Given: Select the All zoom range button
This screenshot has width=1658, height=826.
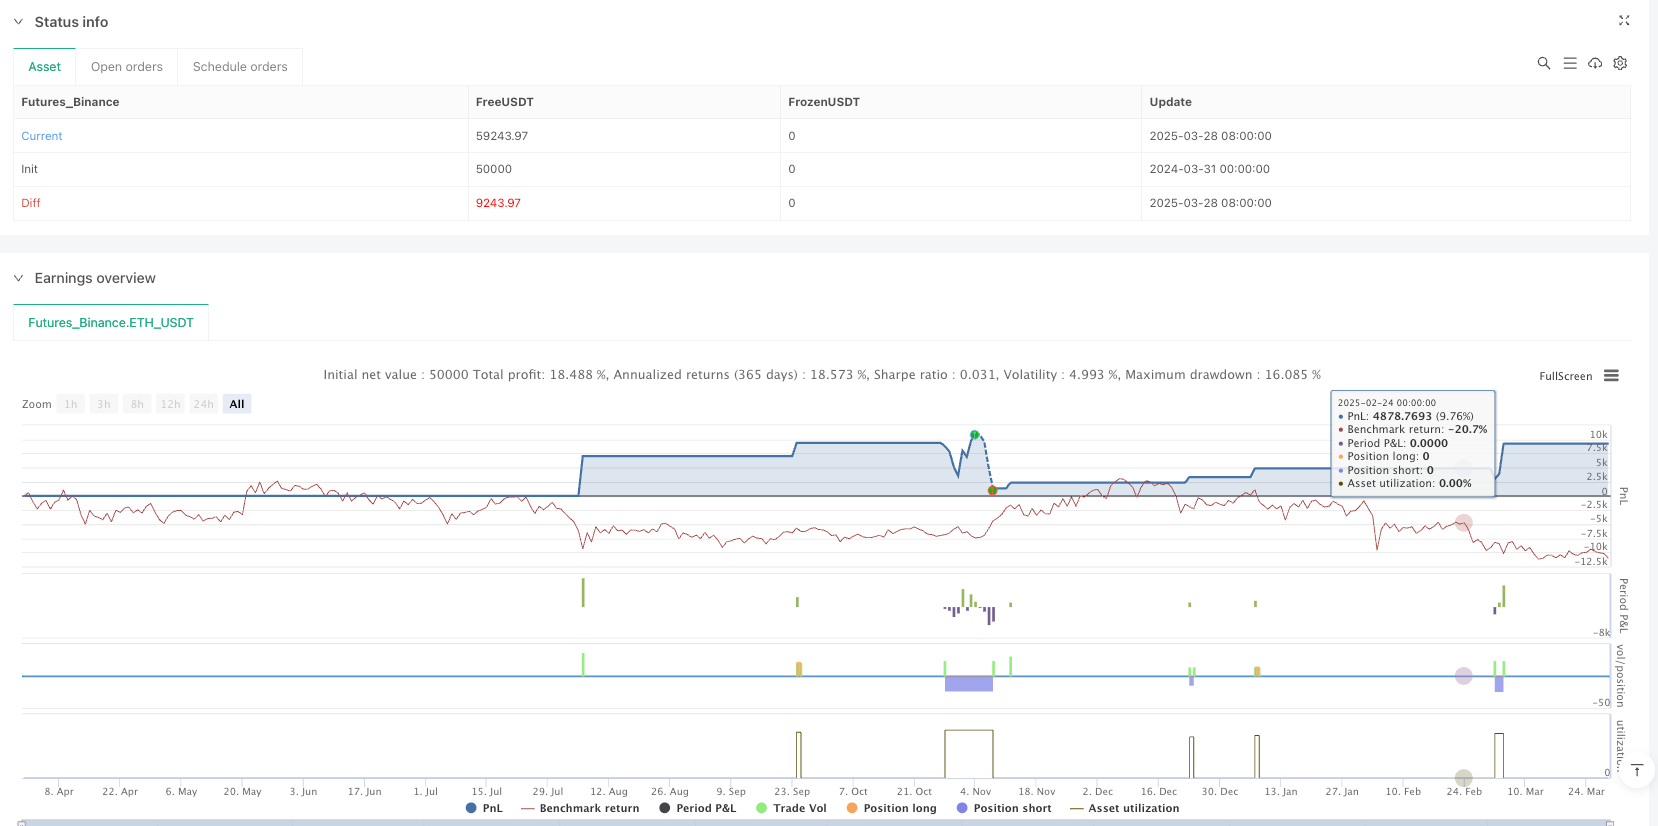Looking at the screenshot, I should point(237,404).
